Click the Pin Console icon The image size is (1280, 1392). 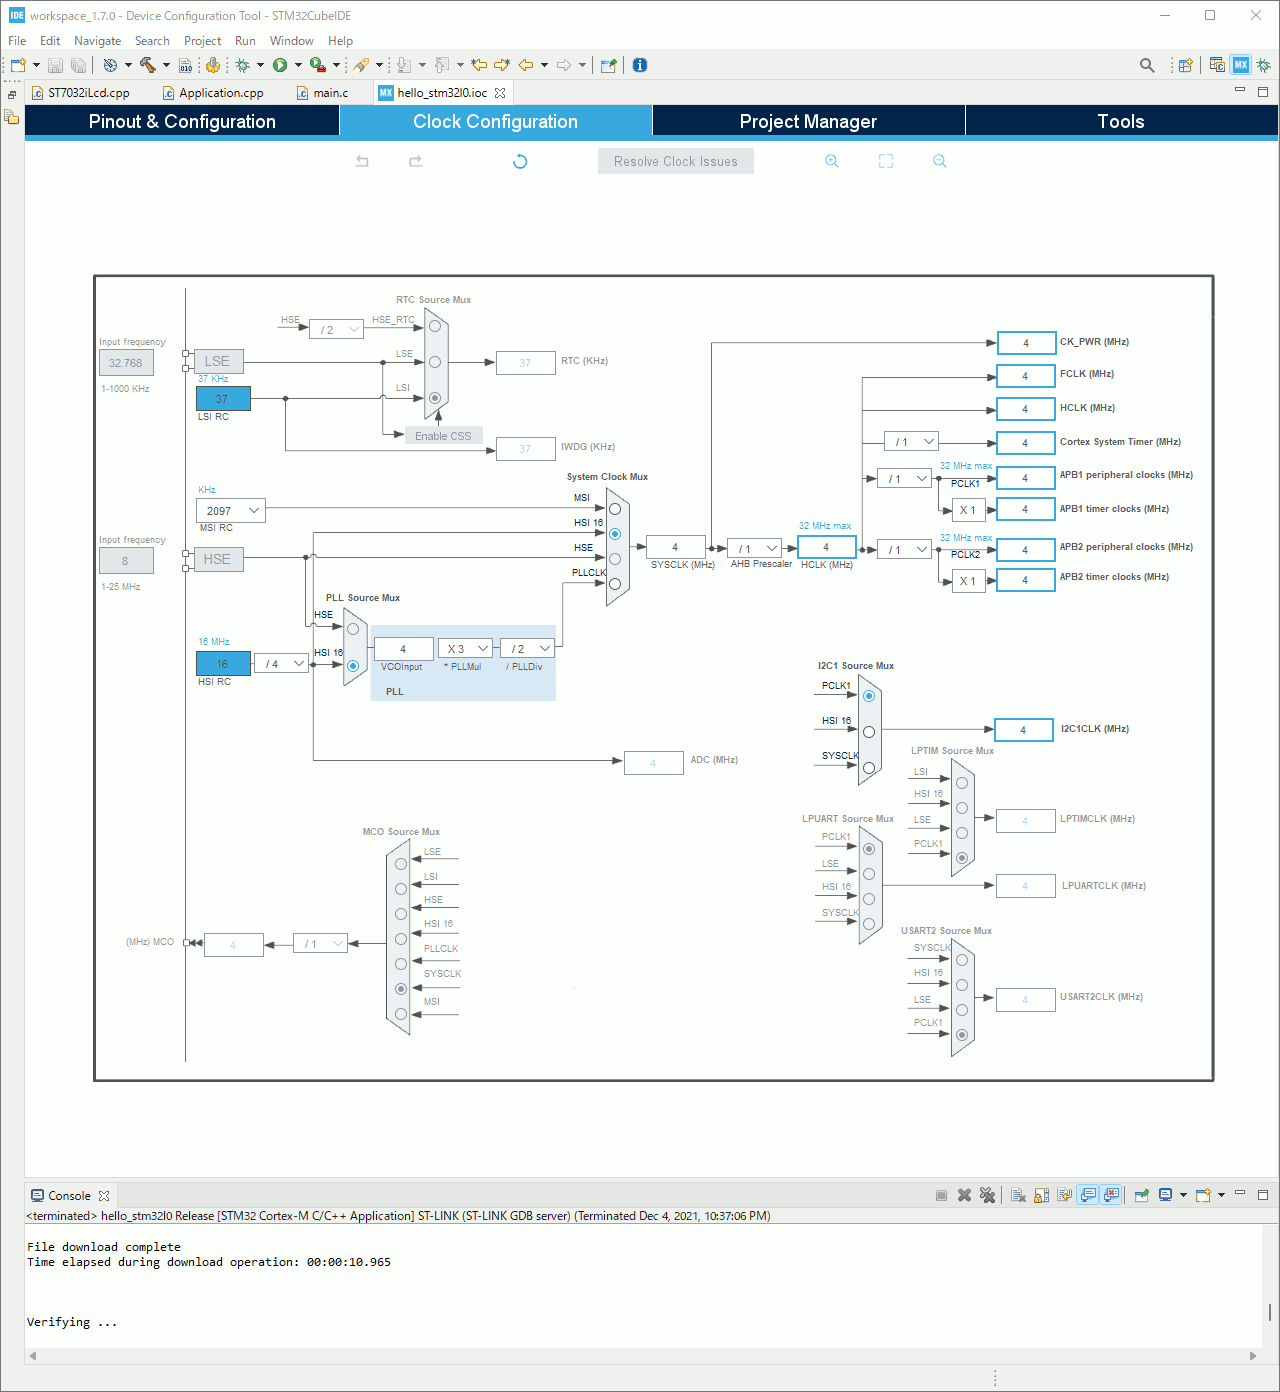pos(1141,1195)
